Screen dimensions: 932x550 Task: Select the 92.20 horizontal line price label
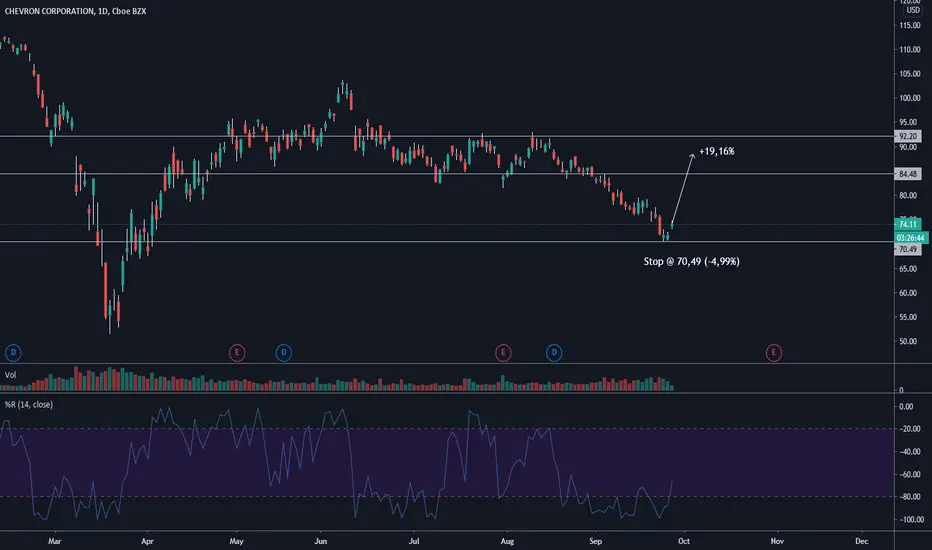[x=908, y=136]
